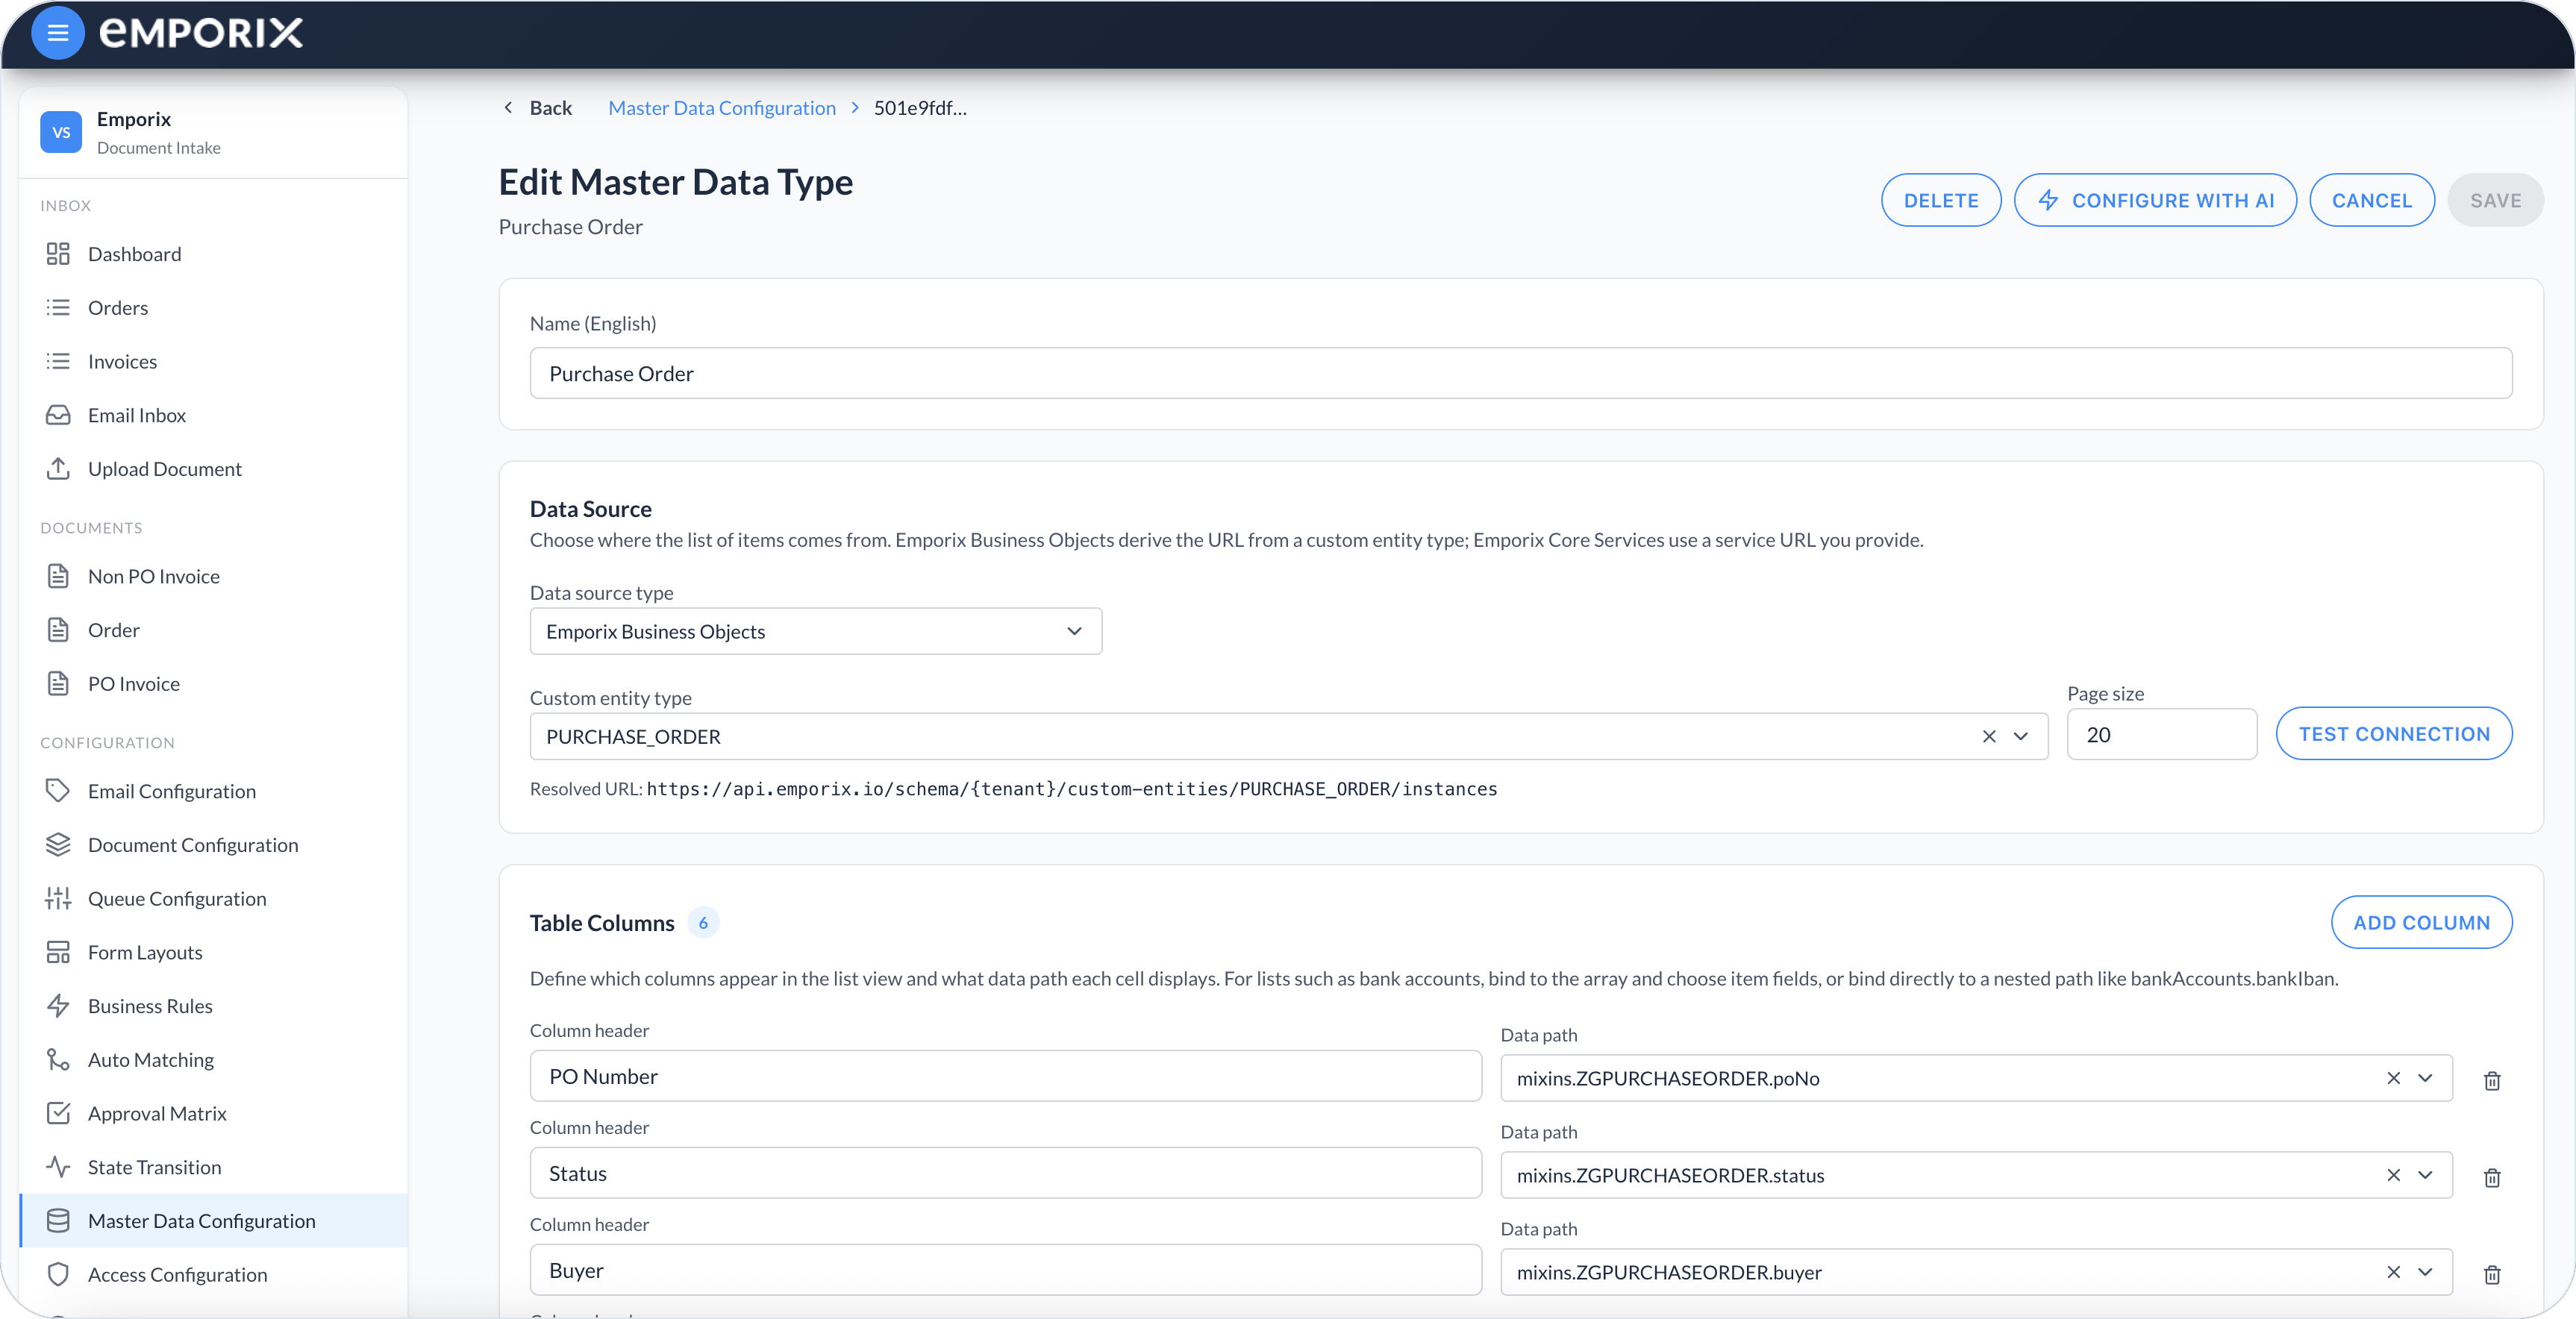
Task: Go to Invoices in the sidebar
Action: click(213, 361)
